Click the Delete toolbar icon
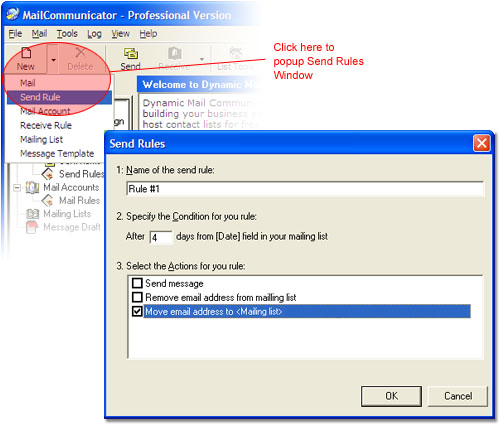 tap(80, 53)
